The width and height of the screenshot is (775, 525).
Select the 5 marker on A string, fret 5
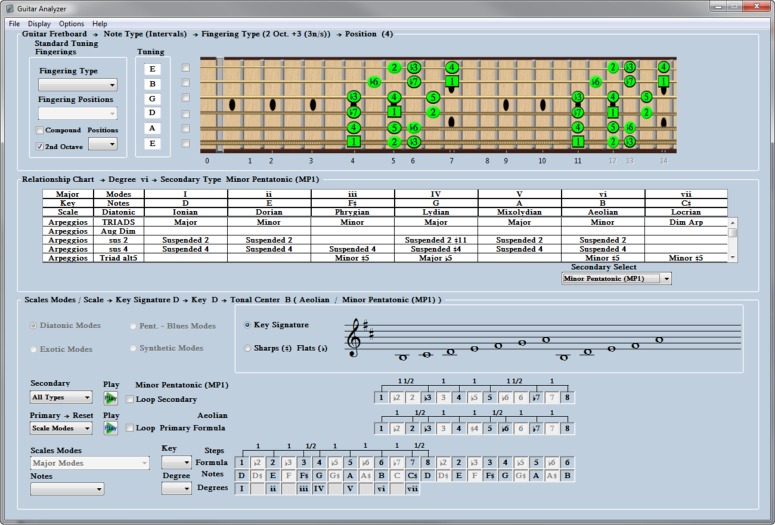point(394,128)
